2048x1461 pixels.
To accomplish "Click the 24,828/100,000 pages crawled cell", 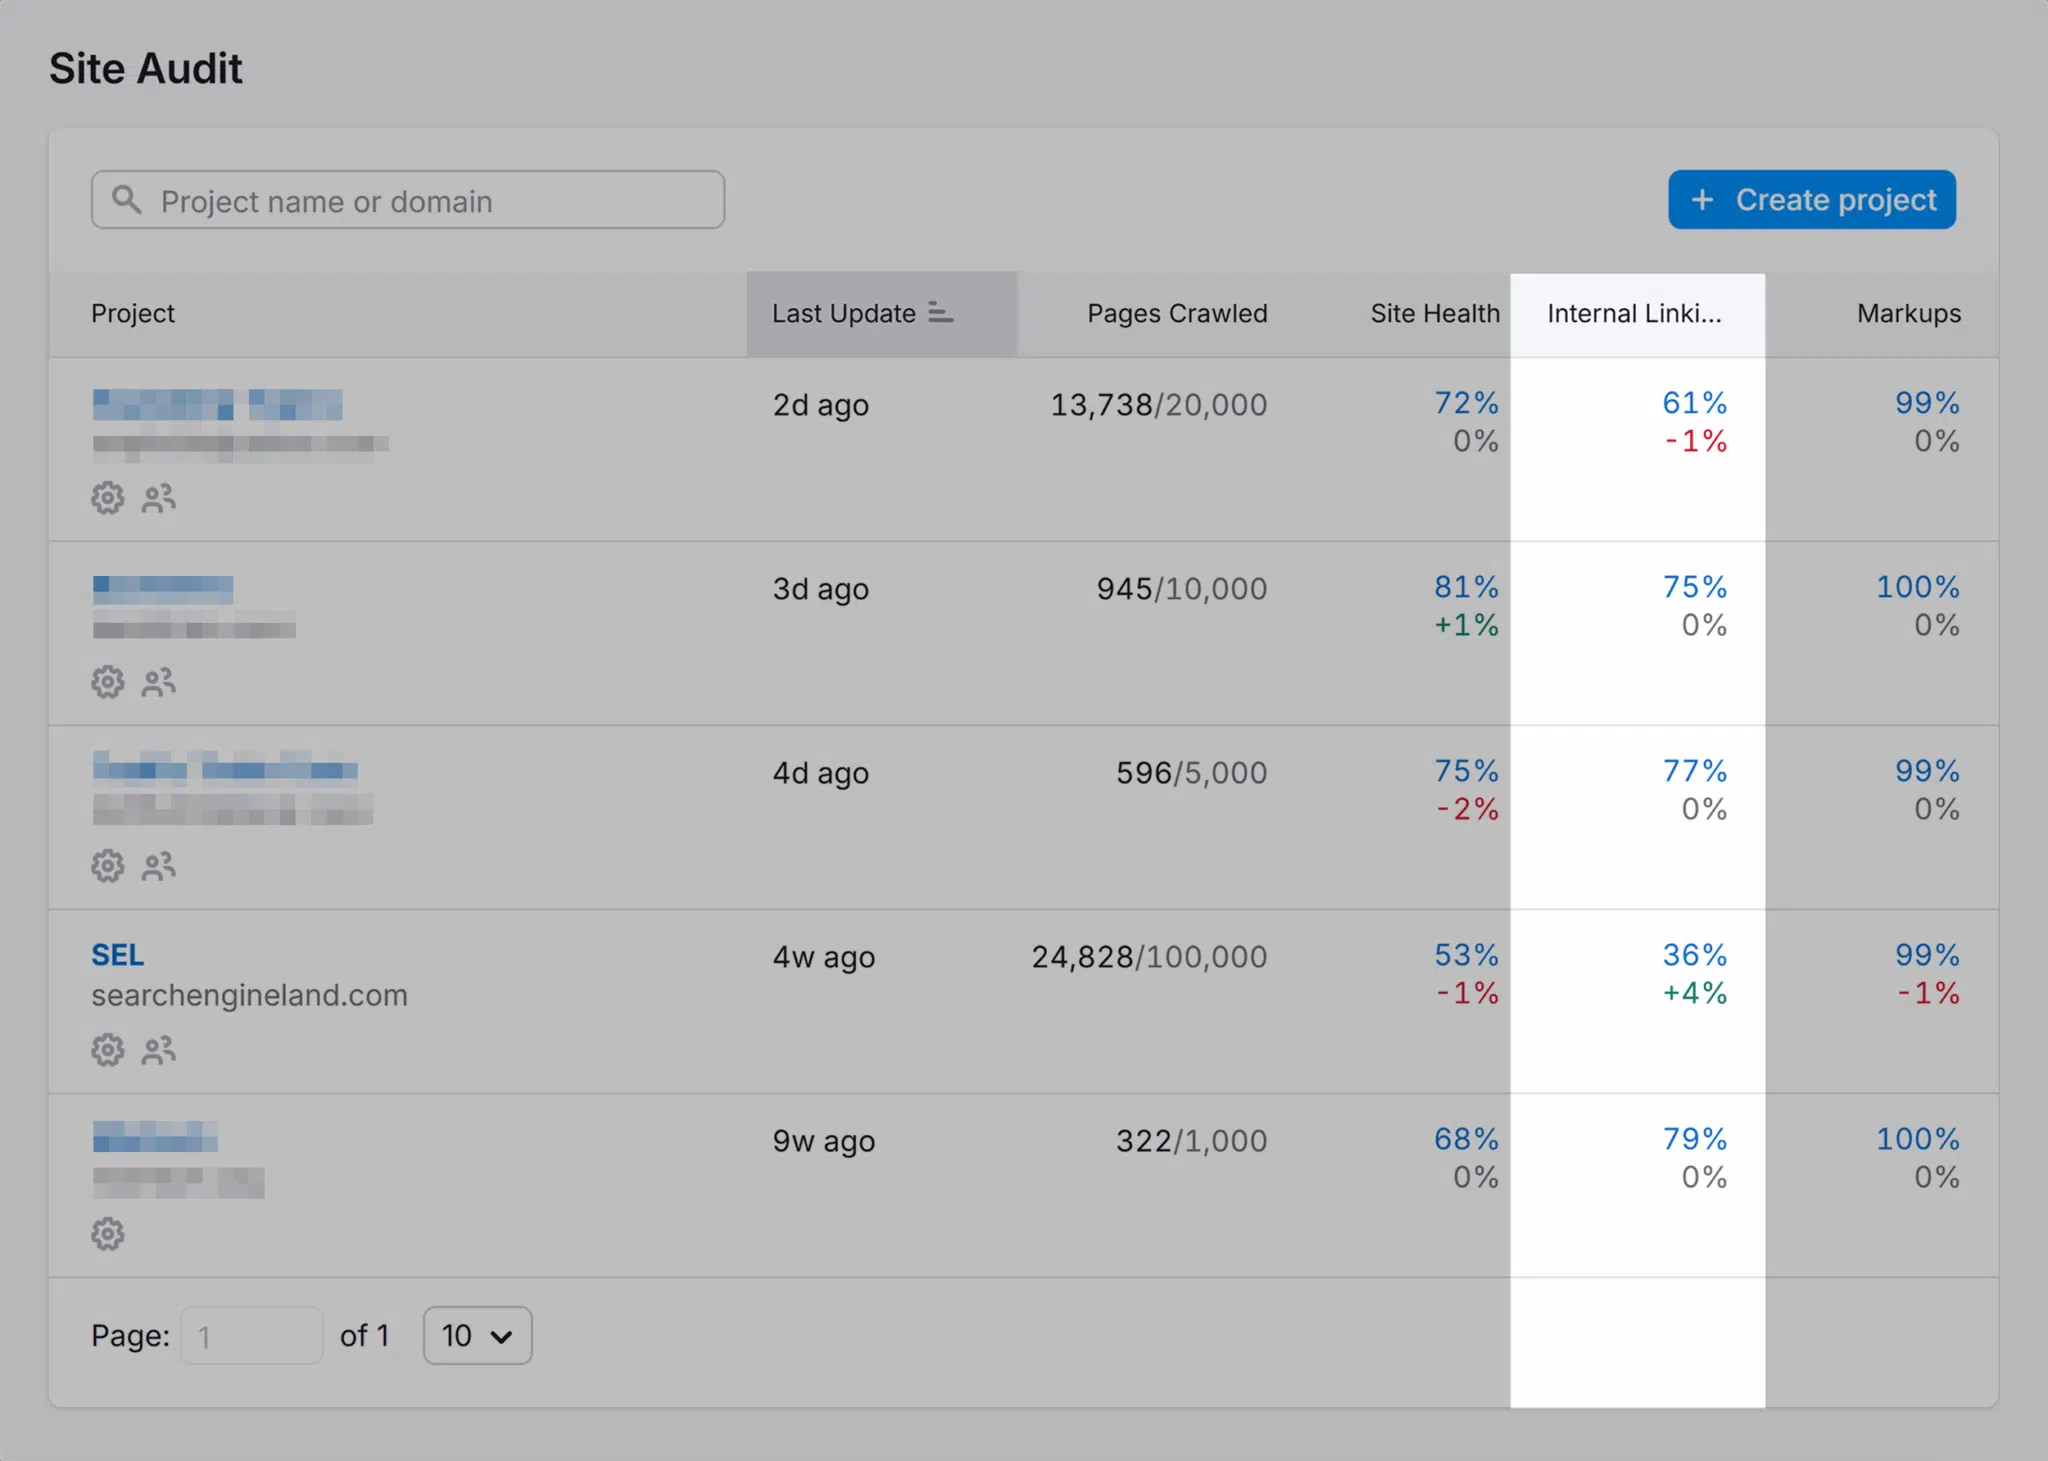I will click(1149, 957).
